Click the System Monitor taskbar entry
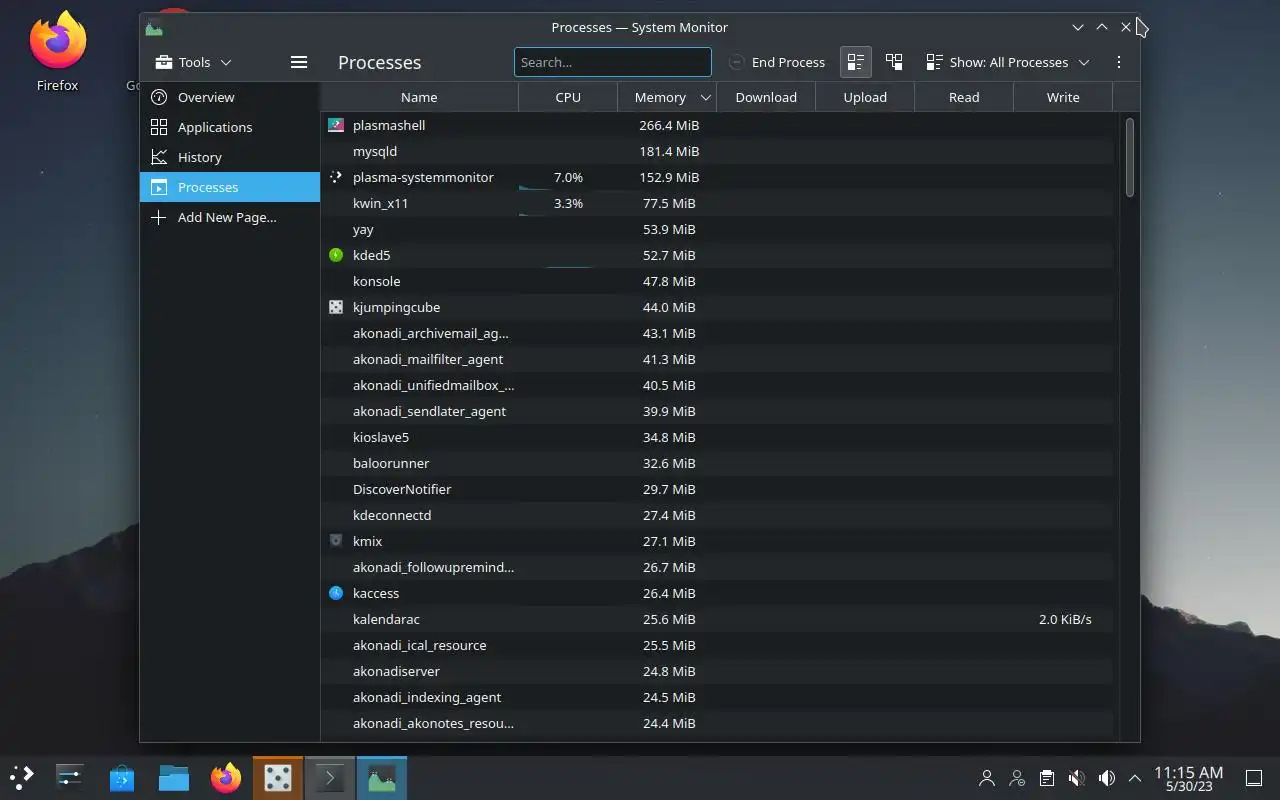Image resolution: width=1280 pixels, height=800 pixels. [x=382, y=777]
